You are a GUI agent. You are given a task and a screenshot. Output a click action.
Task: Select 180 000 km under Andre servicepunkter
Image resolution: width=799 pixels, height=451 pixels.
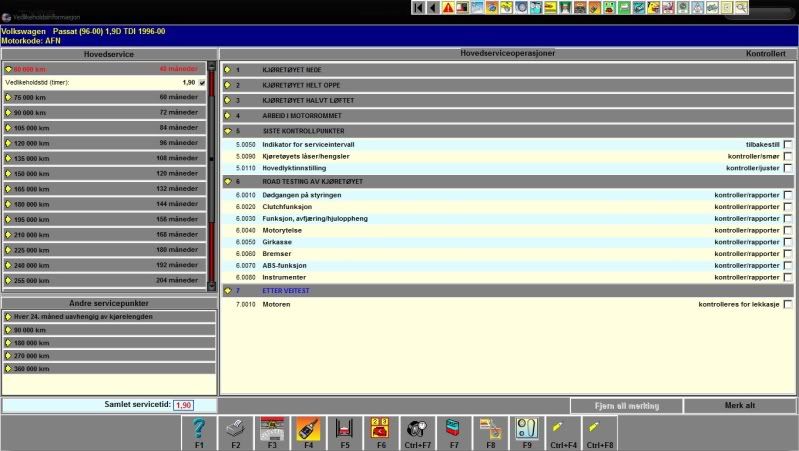pyautogui.click(x=108, y=342)
